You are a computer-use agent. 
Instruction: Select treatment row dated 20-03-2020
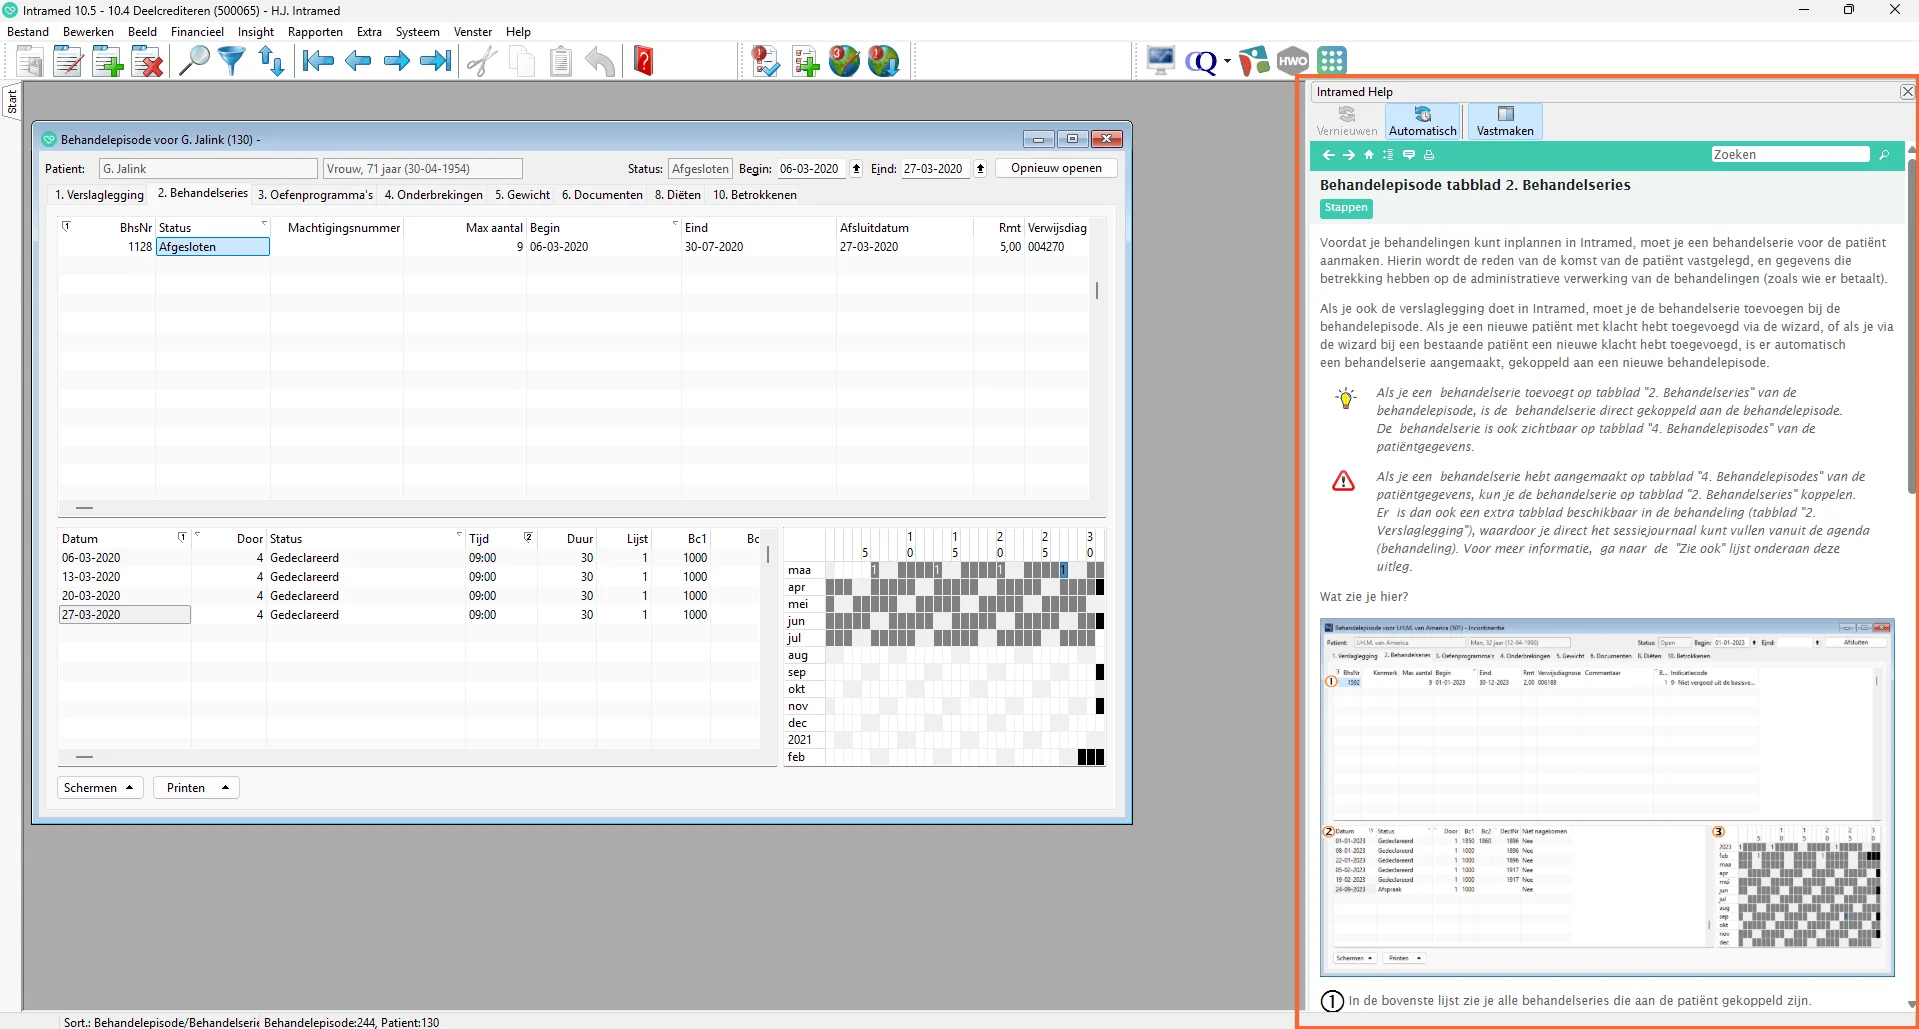(410, 596)
